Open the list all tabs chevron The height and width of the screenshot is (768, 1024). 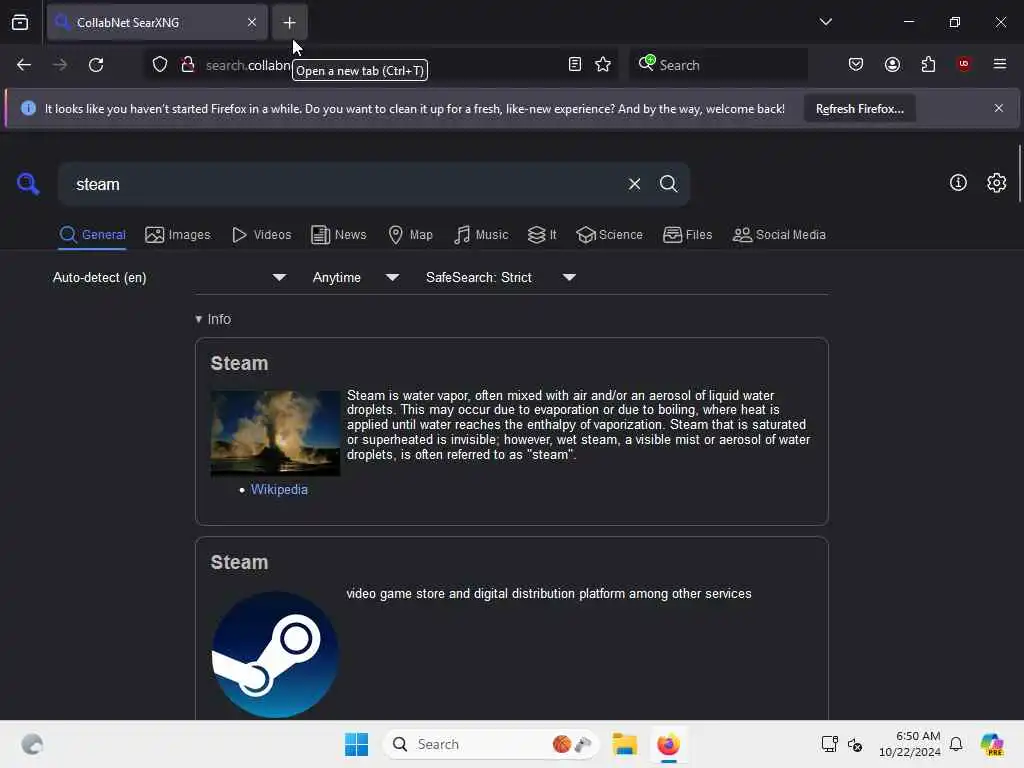[825, 22]
